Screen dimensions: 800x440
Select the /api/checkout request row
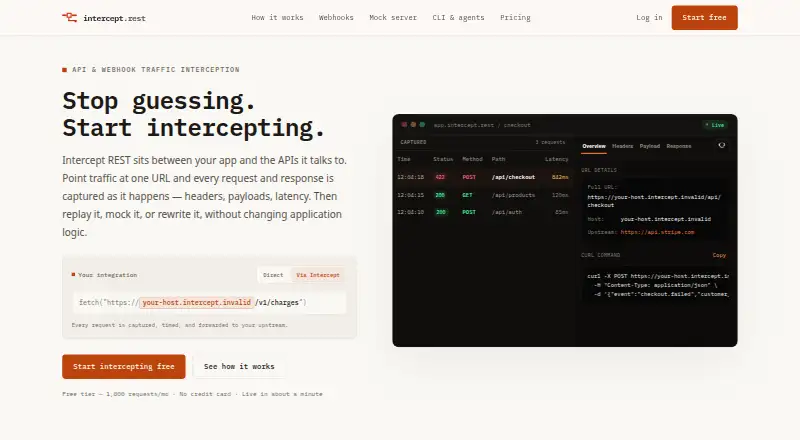(483, 177)
